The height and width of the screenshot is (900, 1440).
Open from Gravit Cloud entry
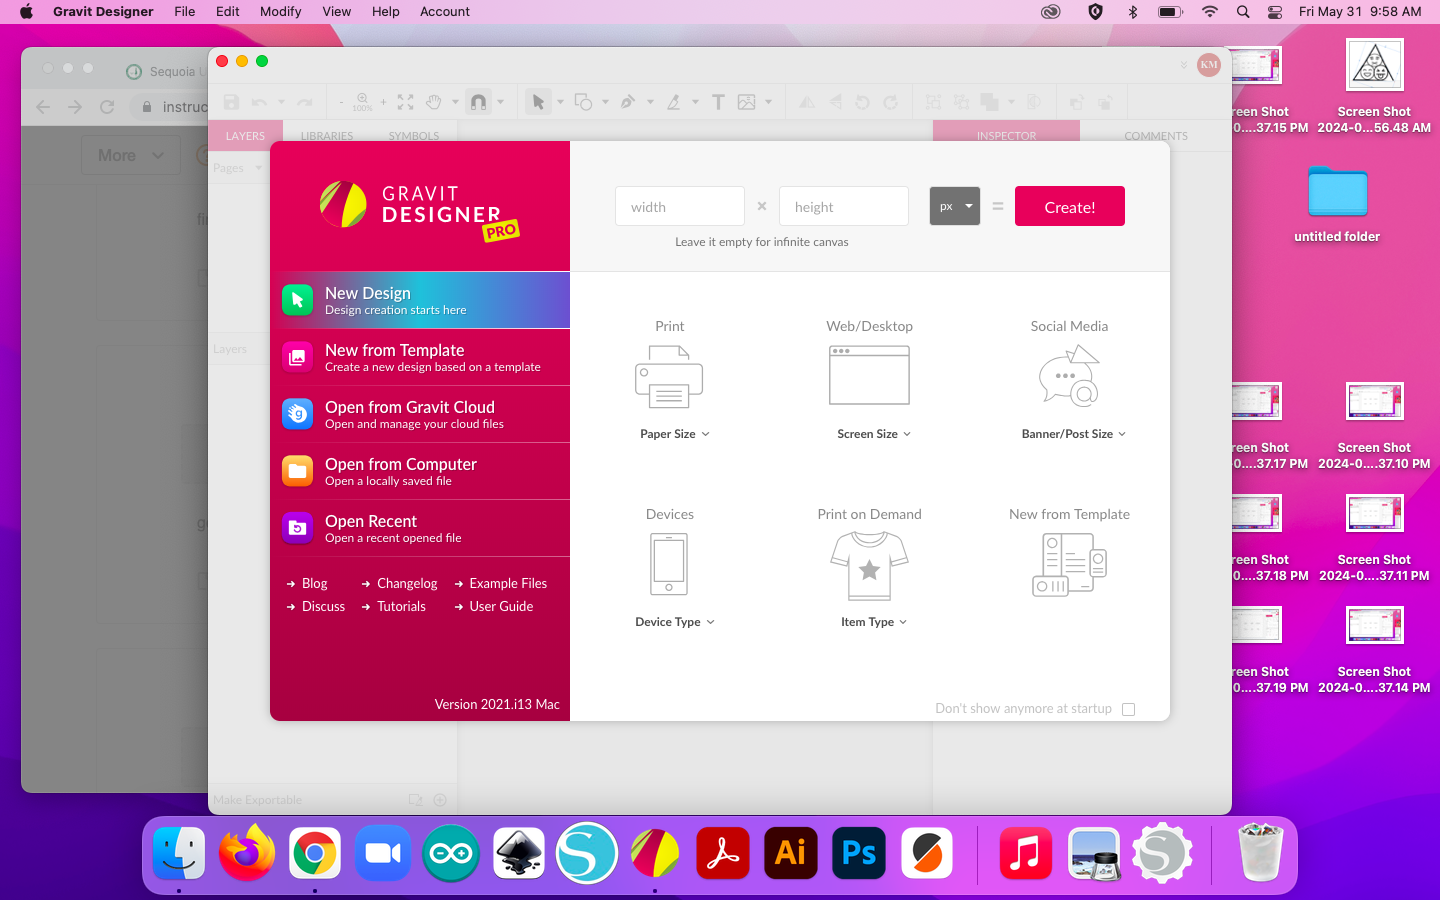[x=420, y=414]
